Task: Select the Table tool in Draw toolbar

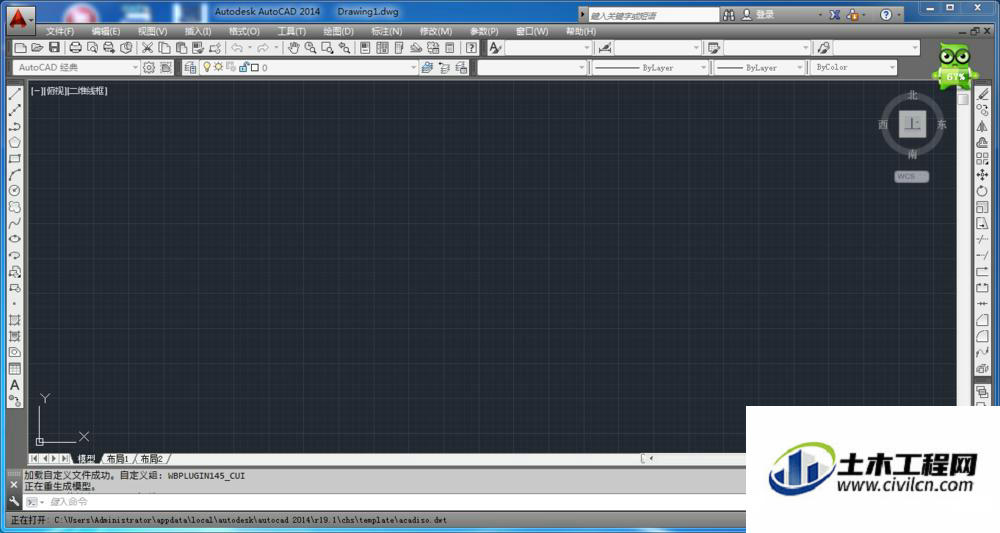Action: [x=15, y=369]
